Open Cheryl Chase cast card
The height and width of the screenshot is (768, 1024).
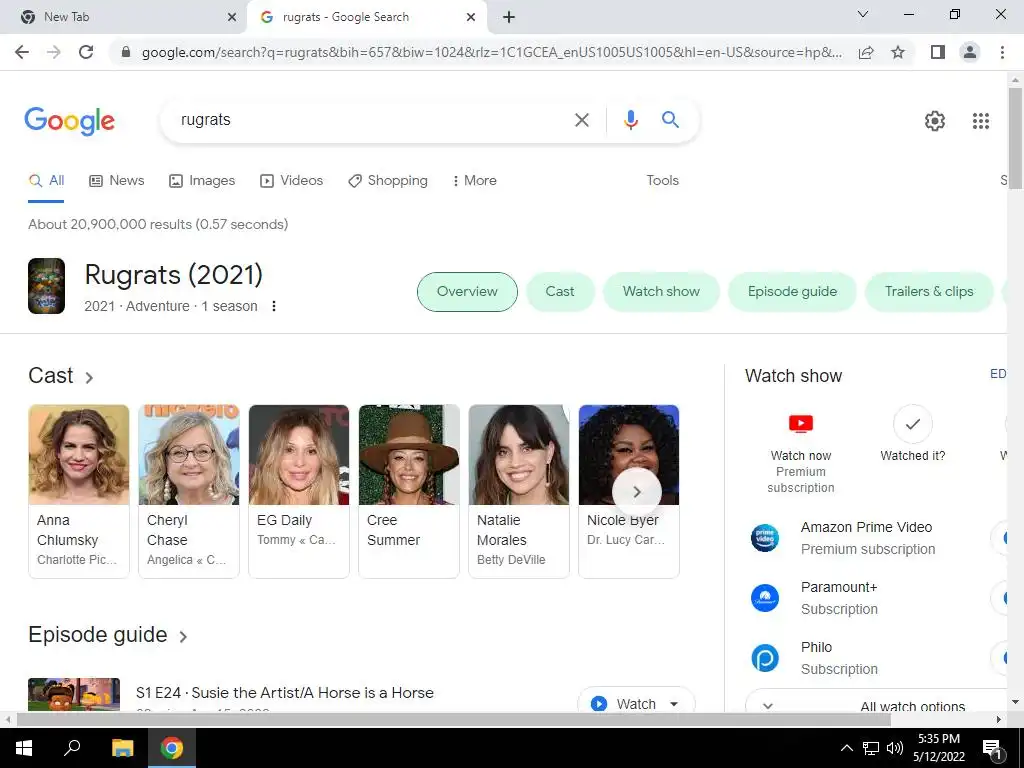[x=189, y=491]
